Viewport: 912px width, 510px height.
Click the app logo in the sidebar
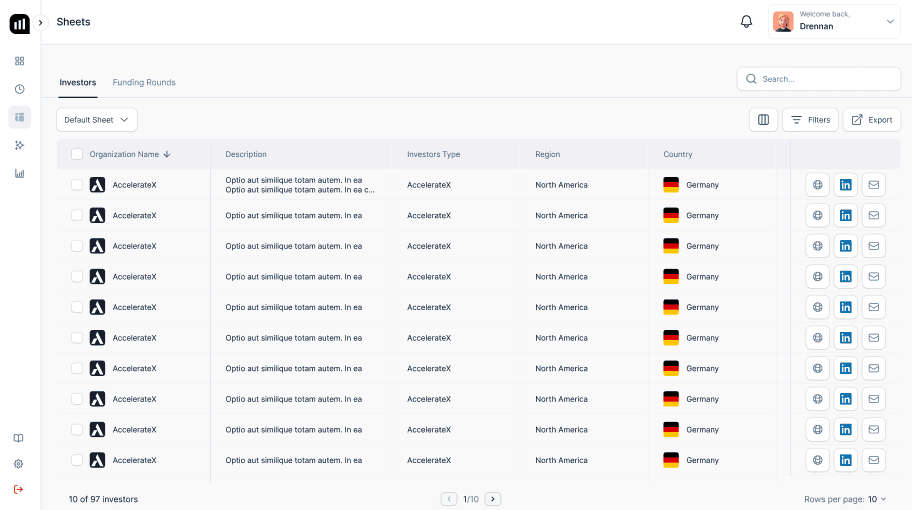pos(19,24)
